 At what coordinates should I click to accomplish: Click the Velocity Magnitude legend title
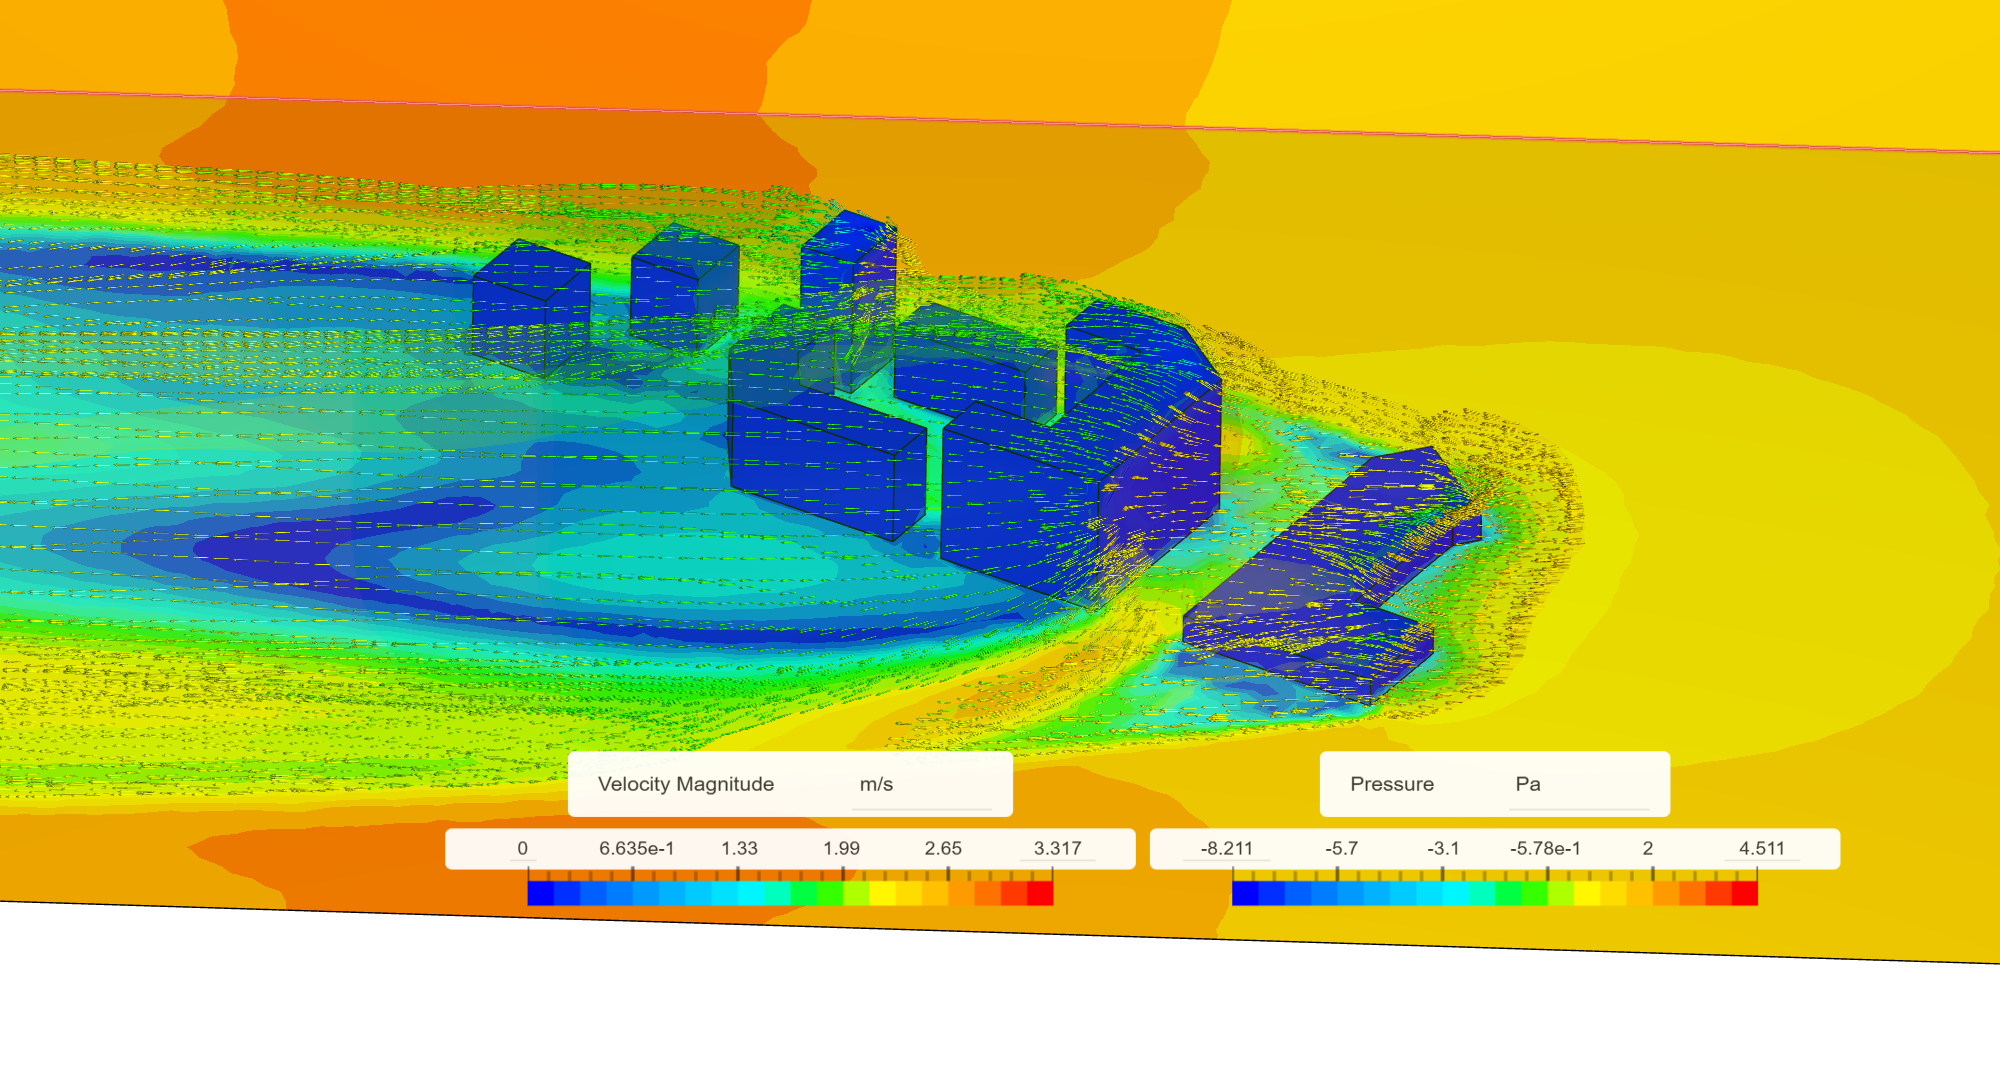(686, 784)
